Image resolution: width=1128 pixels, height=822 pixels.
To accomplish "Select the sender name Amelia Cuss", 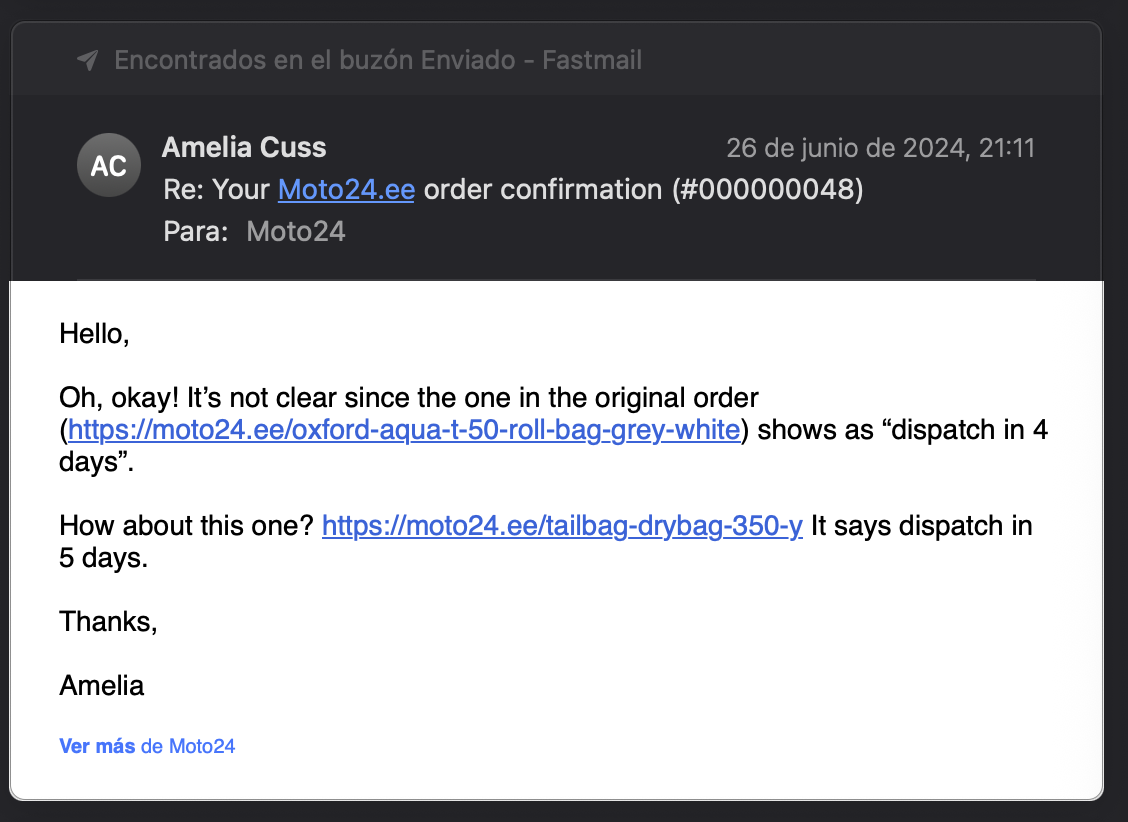I will pyautogui.click(x=244, y=147).
